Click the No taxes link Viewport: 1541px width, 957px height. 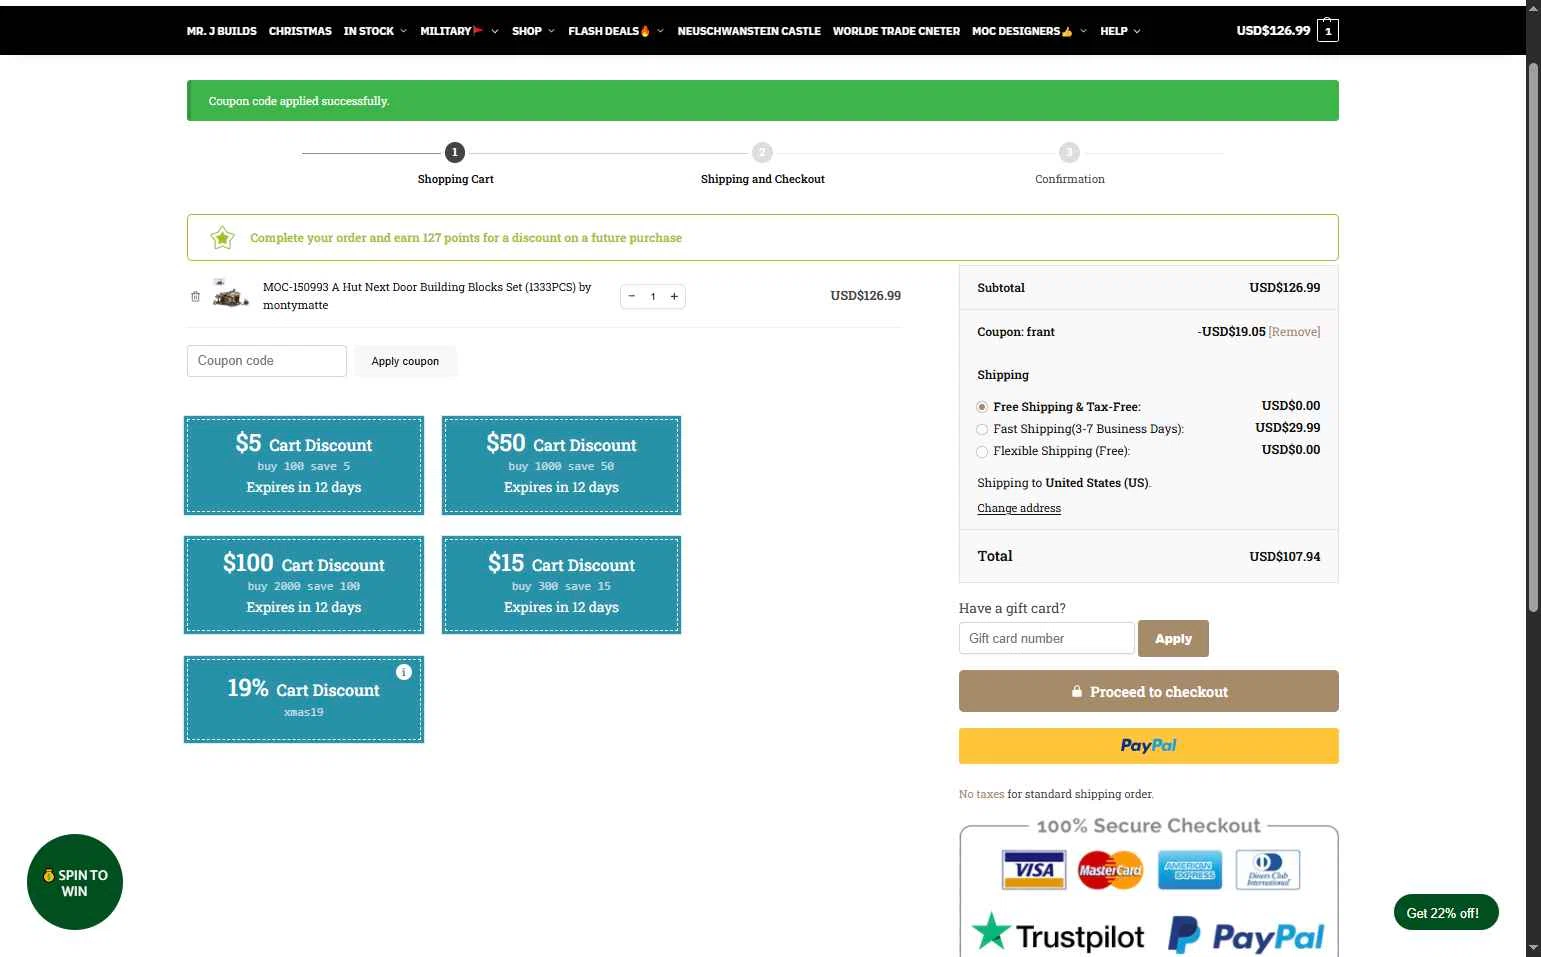(x=981, y=794)
